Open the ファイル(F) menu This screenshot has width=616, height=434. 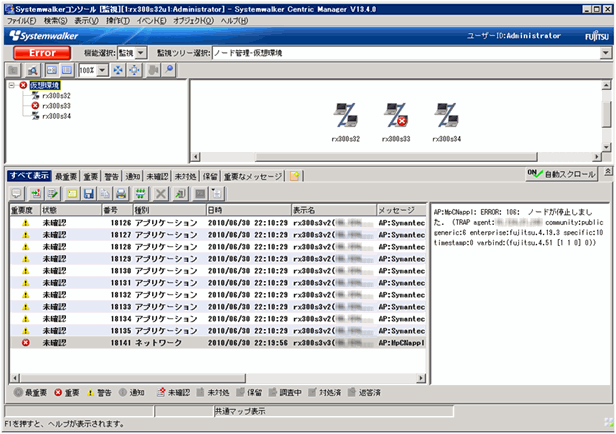click(22, 20)
